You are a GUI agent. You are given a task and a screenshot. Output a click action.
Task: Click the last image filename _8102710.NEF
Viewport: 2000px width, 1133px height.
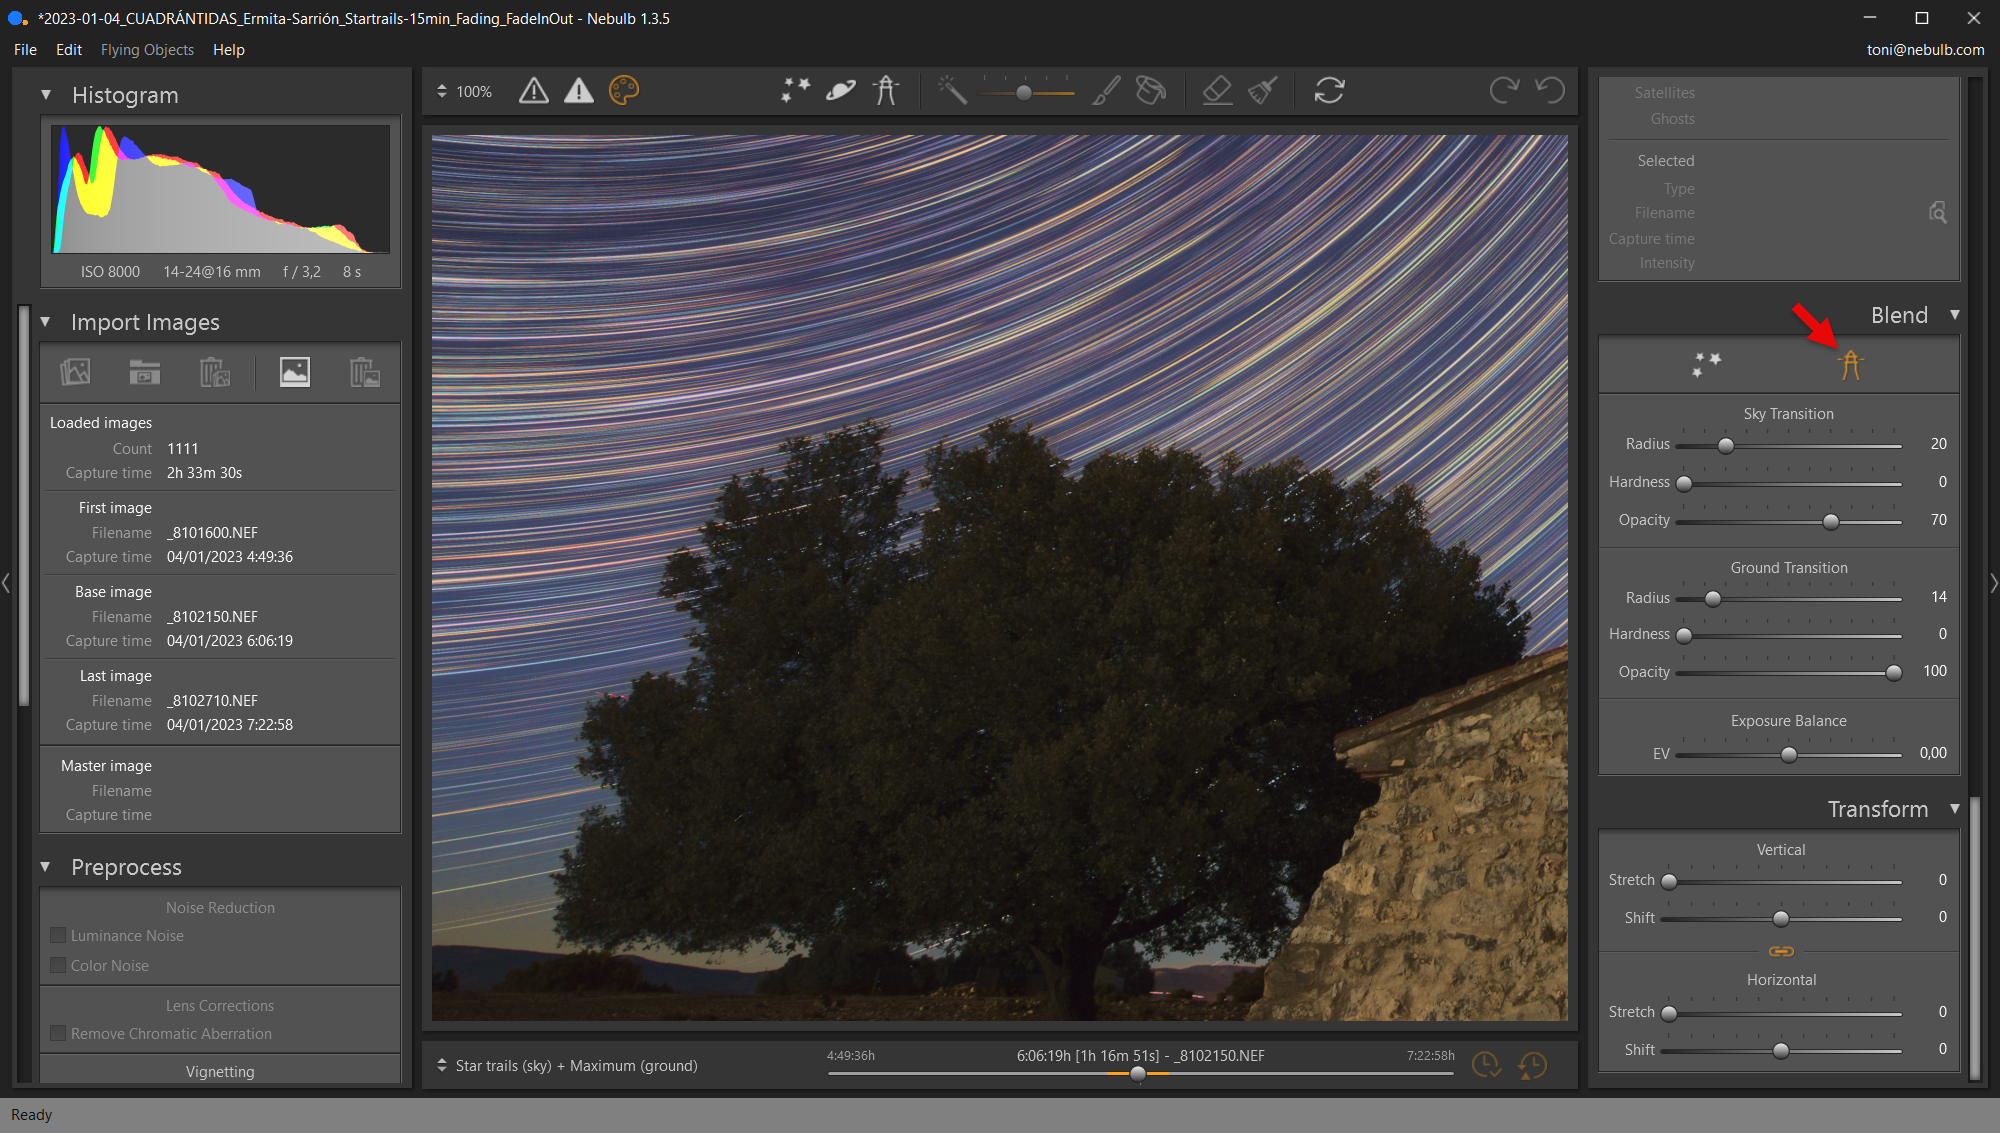pyautogui.click(x=212, y=701)
